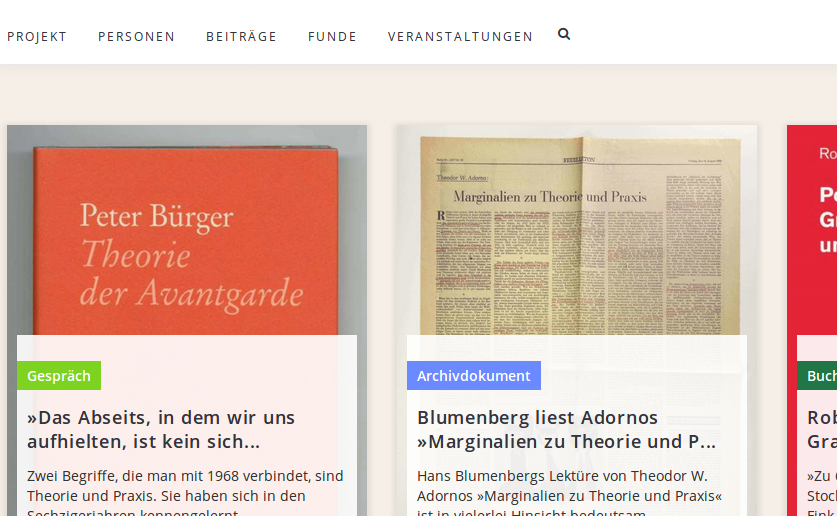This screenshot has height=516, width=837.
Task: Click the red card on the right edge
Action: click(812, 320)
